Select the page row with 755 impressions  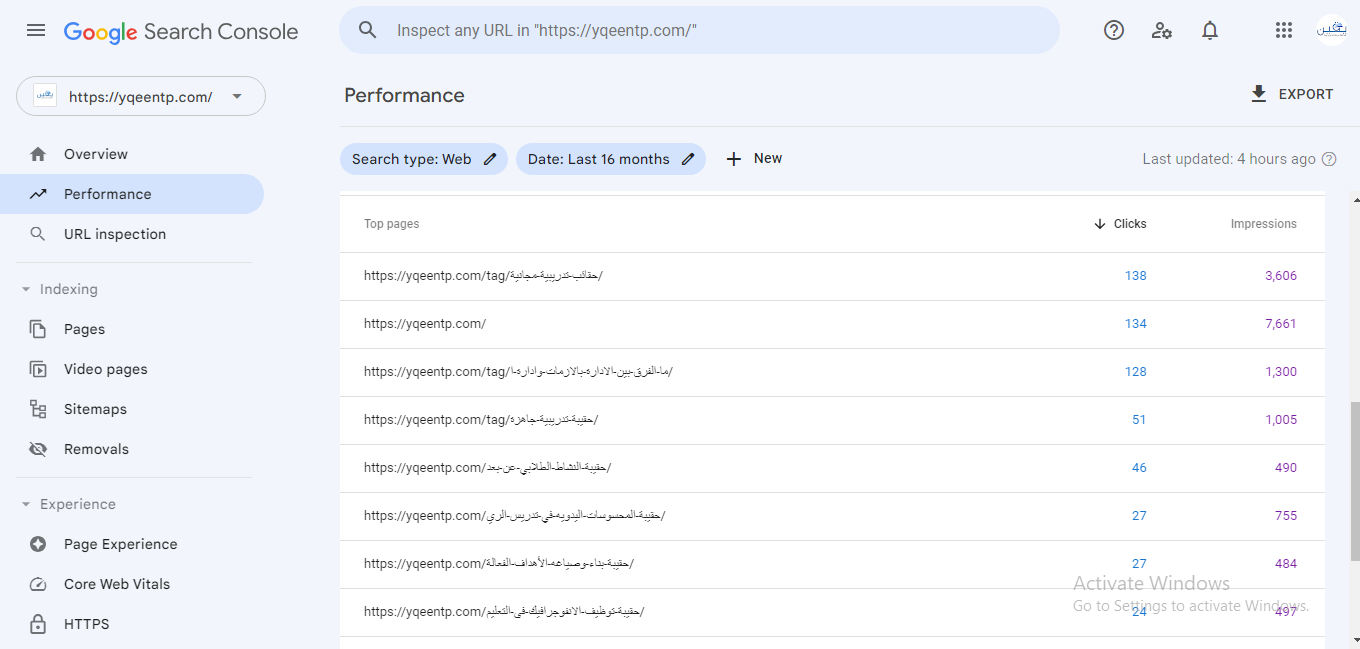(x=832, y=516)
